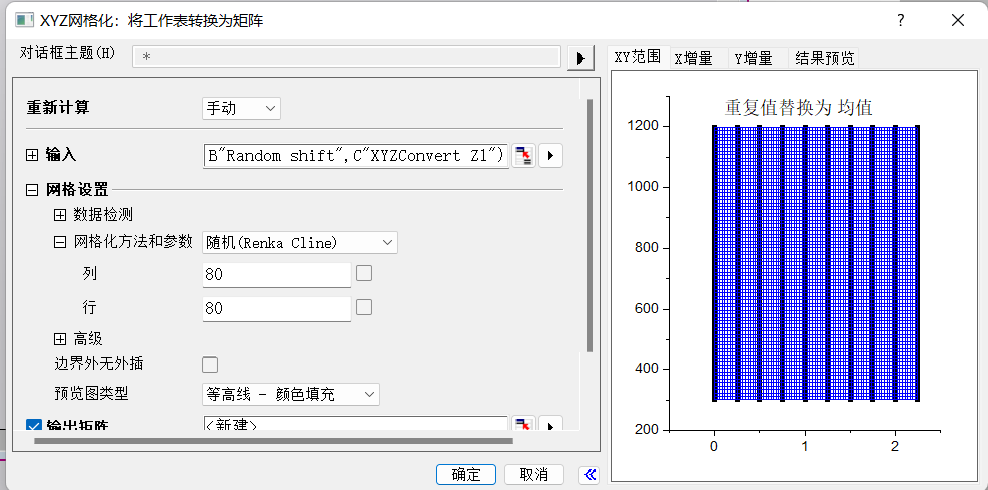Open the 随机(Renka Cline) method dropdown
This screenshot has height=490, width=988.
click(x=300, y=242)
